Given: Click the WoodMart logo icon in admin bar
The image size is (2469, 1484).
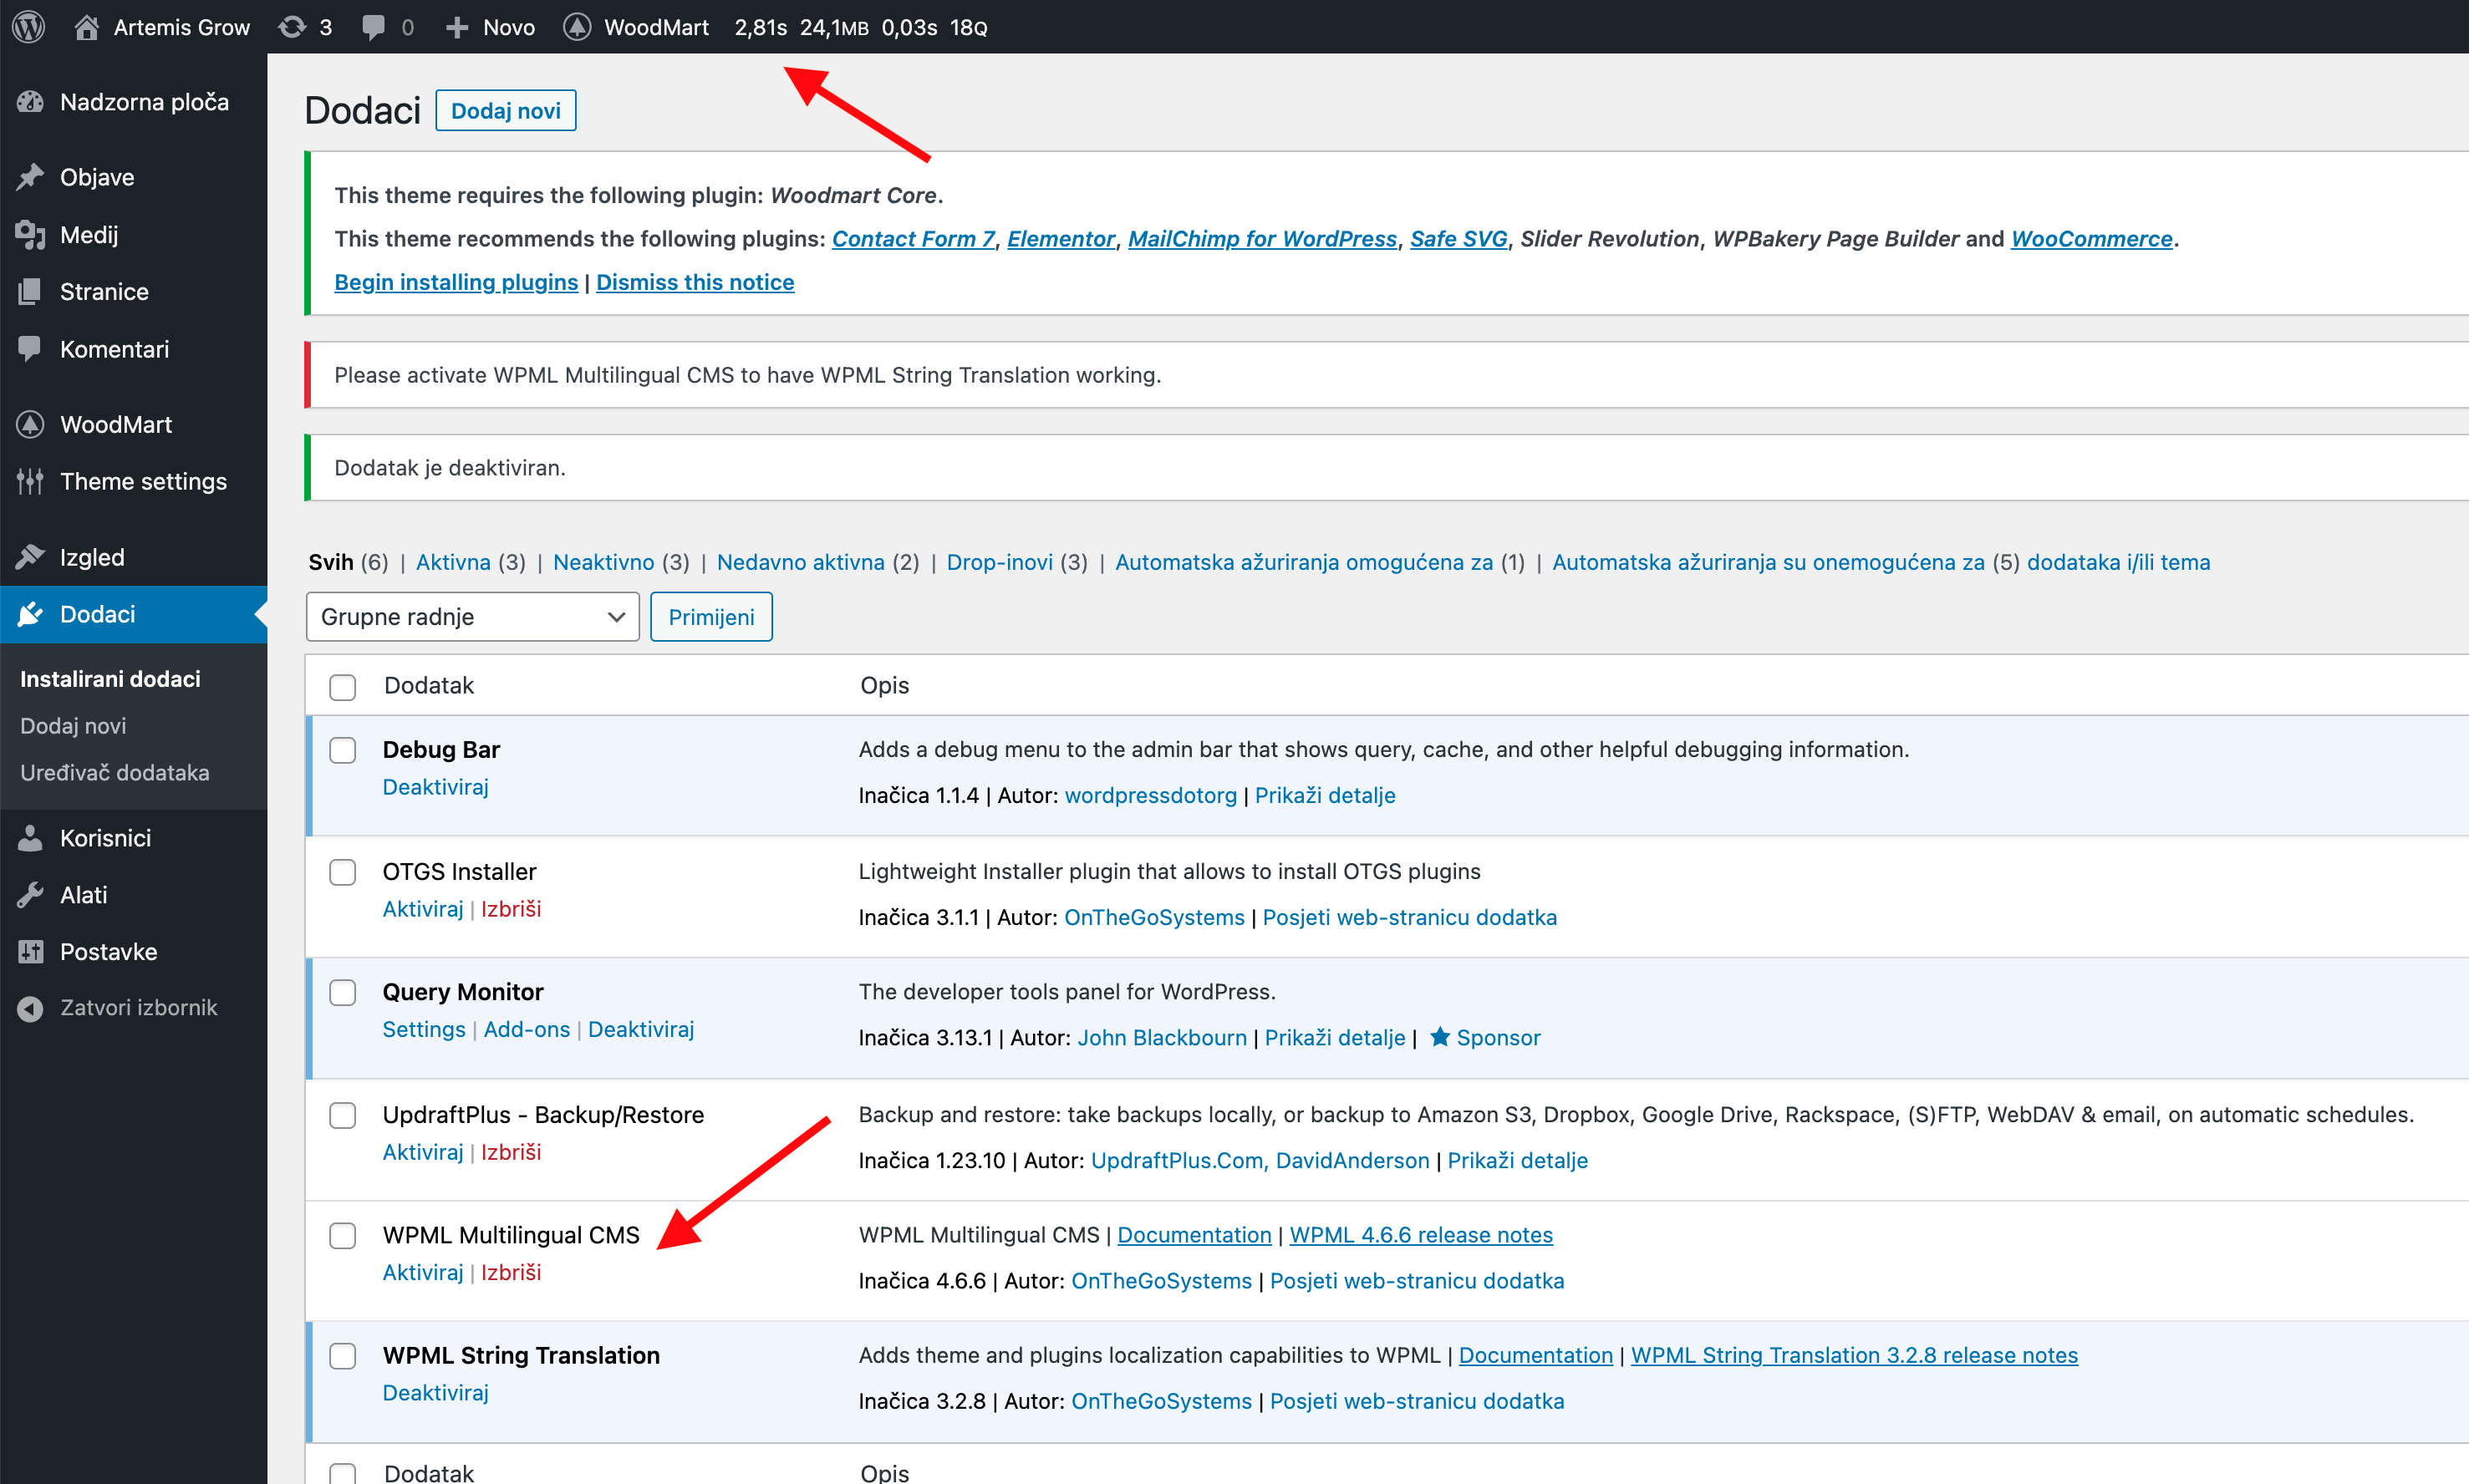Looking at the screenshot, I should coord(577,27).
